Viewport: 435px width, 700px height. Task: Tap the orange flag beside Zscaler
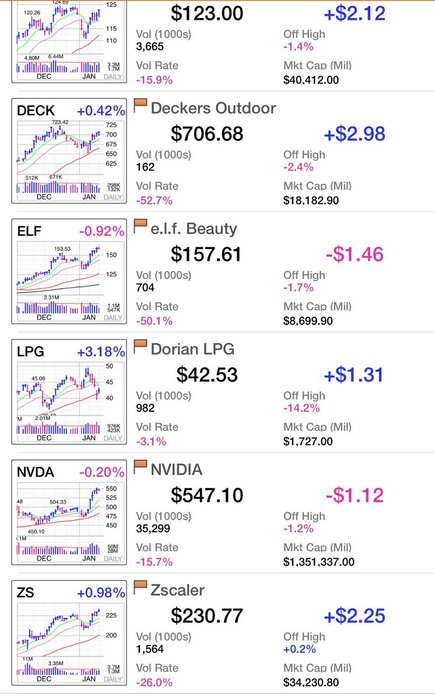click(x=140, y=588)
